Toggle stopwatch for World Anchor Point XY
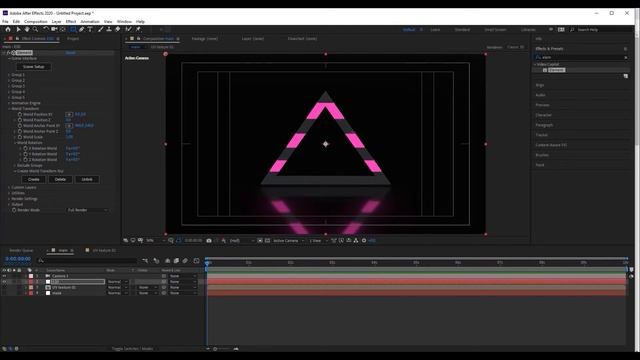 pyautogui.click(x=20, y=126)
